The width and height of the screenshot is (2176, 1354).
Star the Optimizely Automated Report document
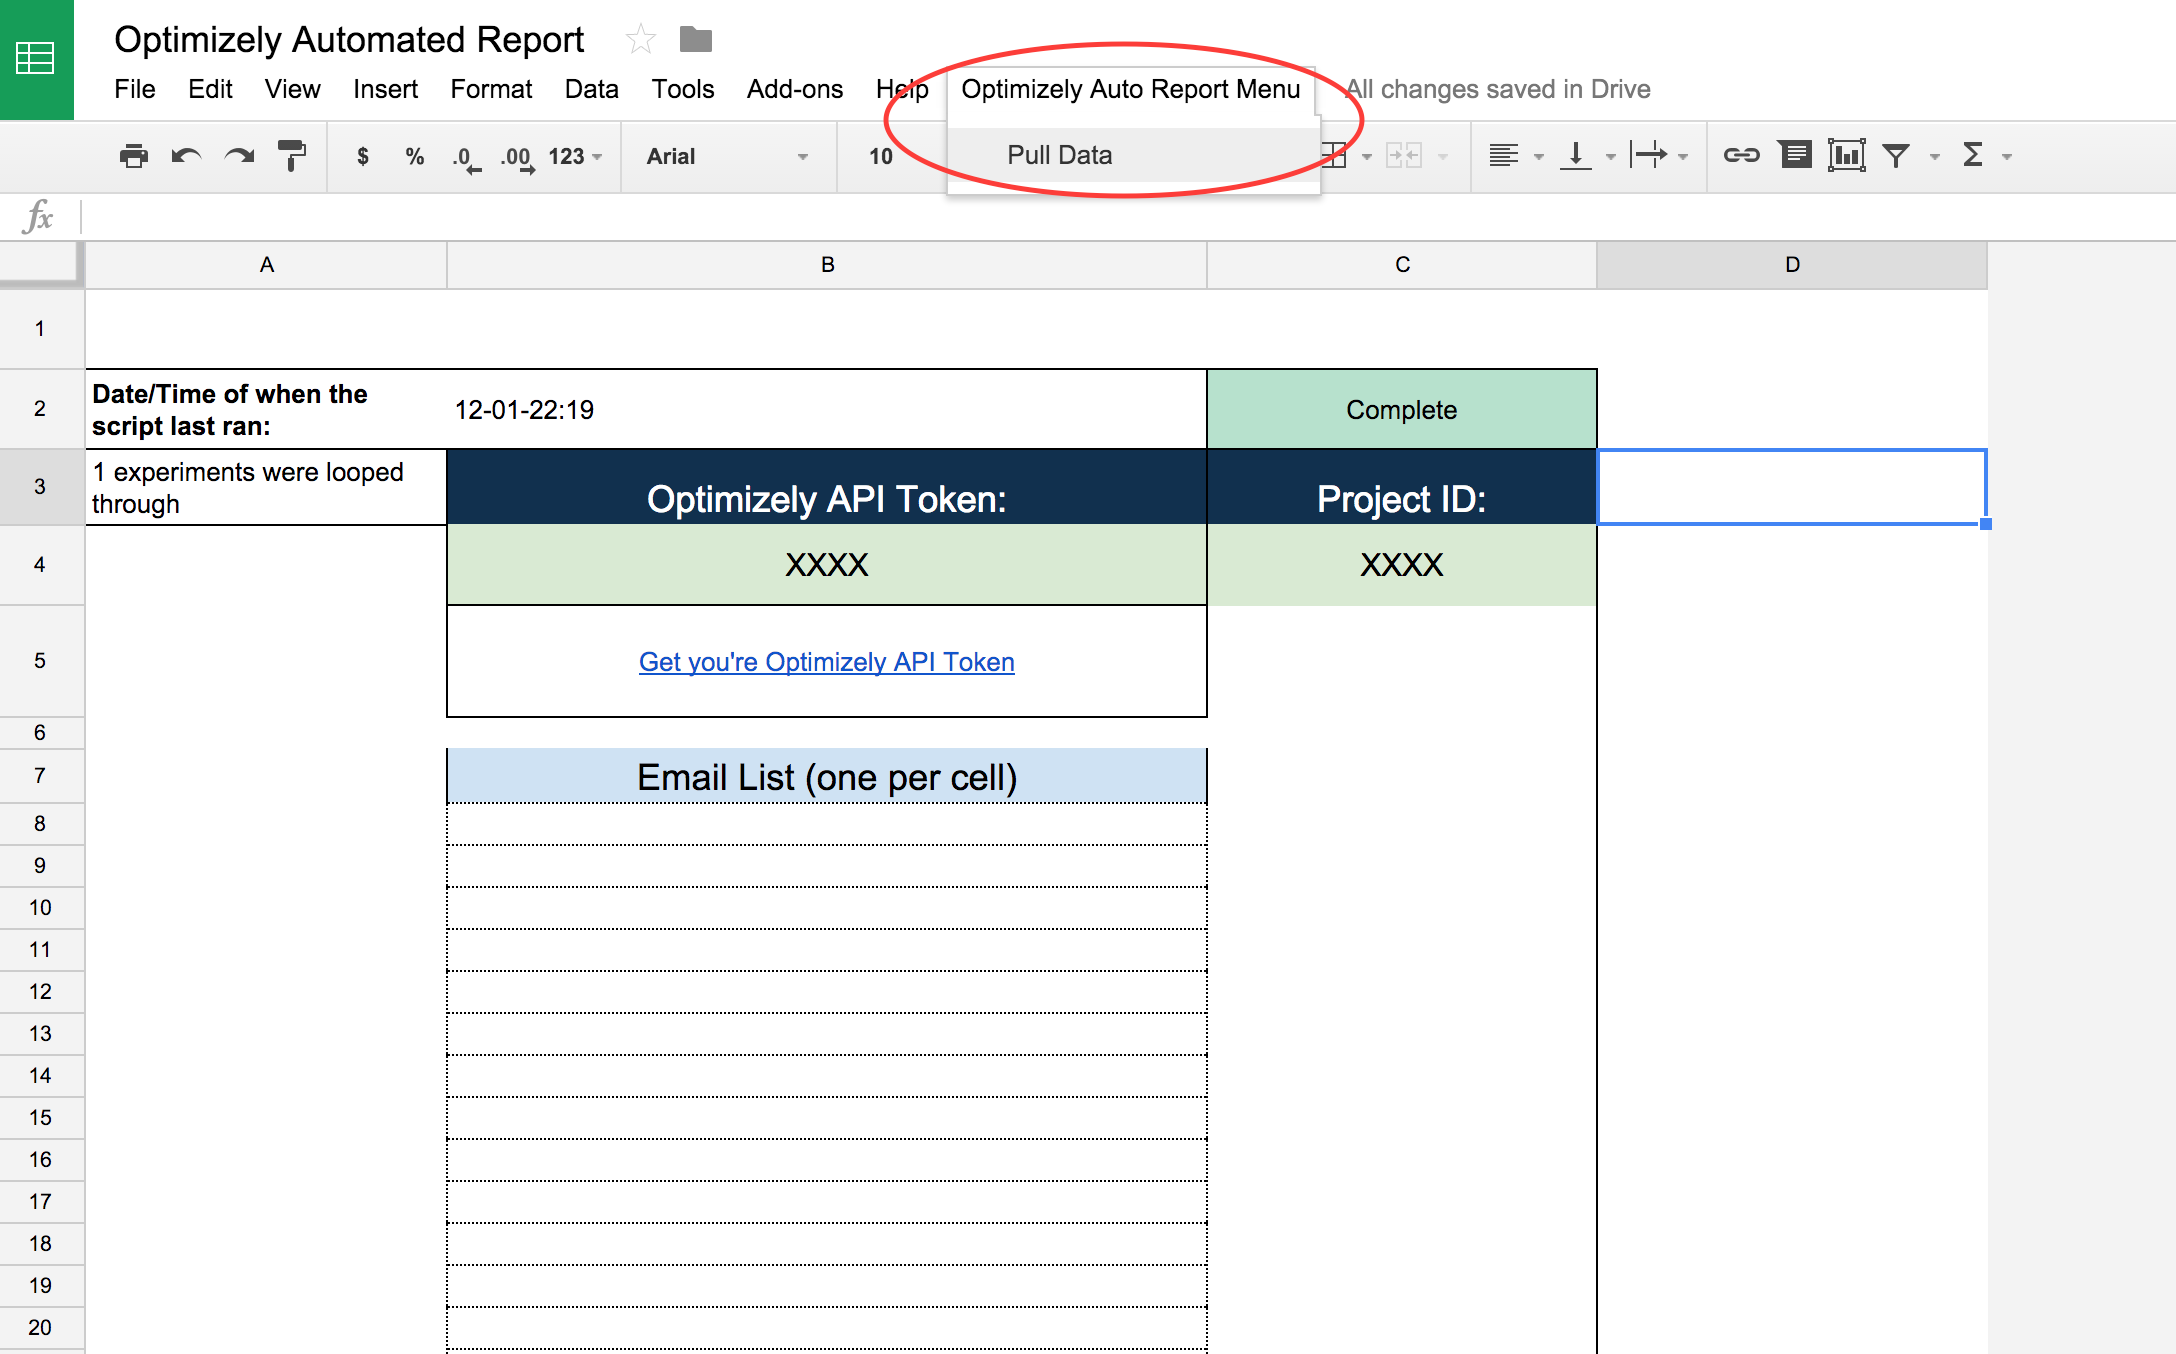coord(640,40)
